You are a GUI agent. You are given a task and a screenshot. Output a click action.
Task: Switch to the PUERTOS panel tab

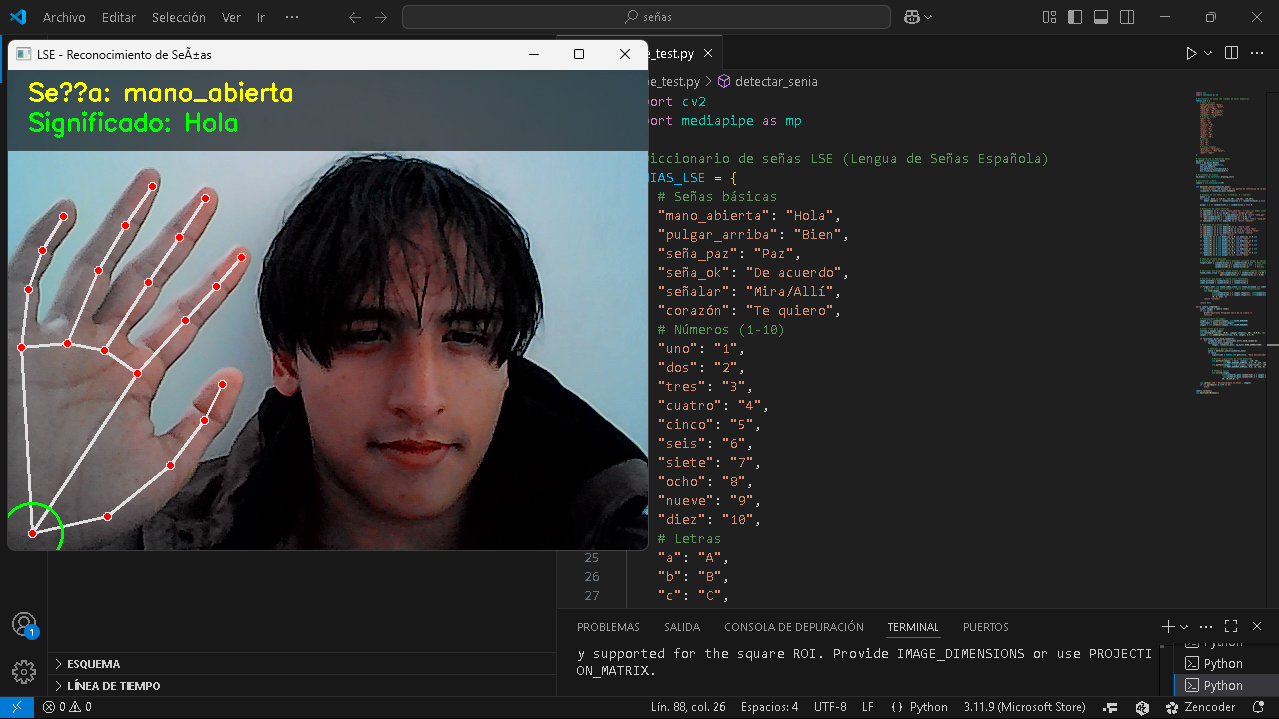(x=986, y=627)
